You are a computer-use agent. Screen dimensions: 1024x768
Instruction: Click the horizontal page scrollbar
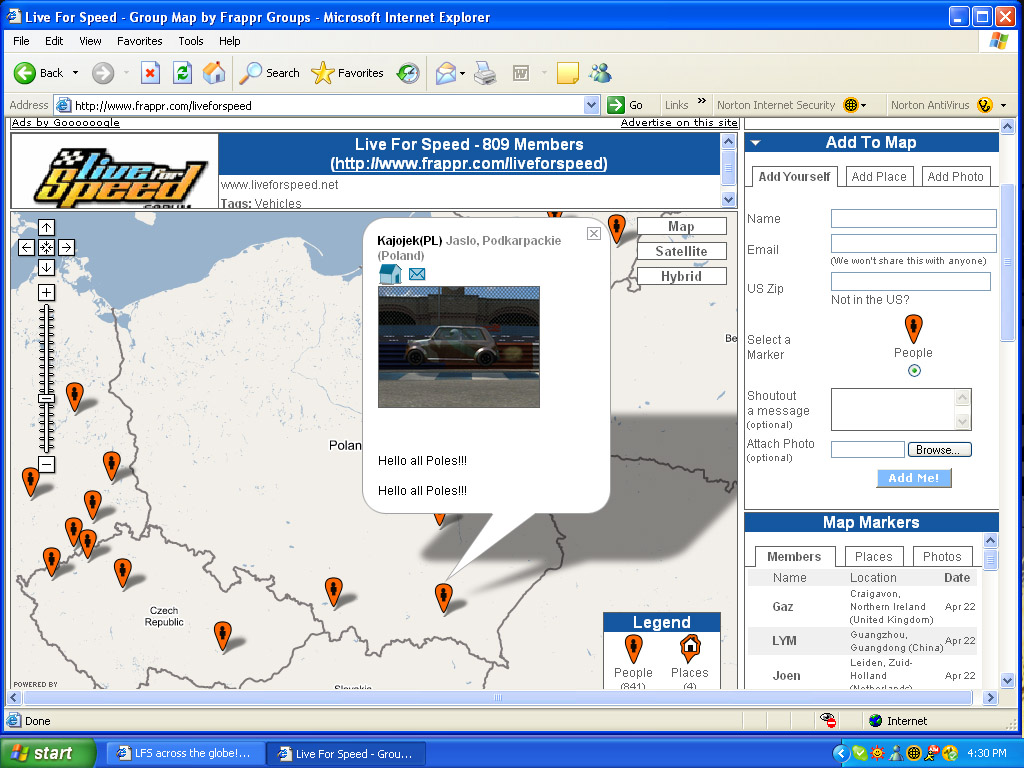coord(498,697)
